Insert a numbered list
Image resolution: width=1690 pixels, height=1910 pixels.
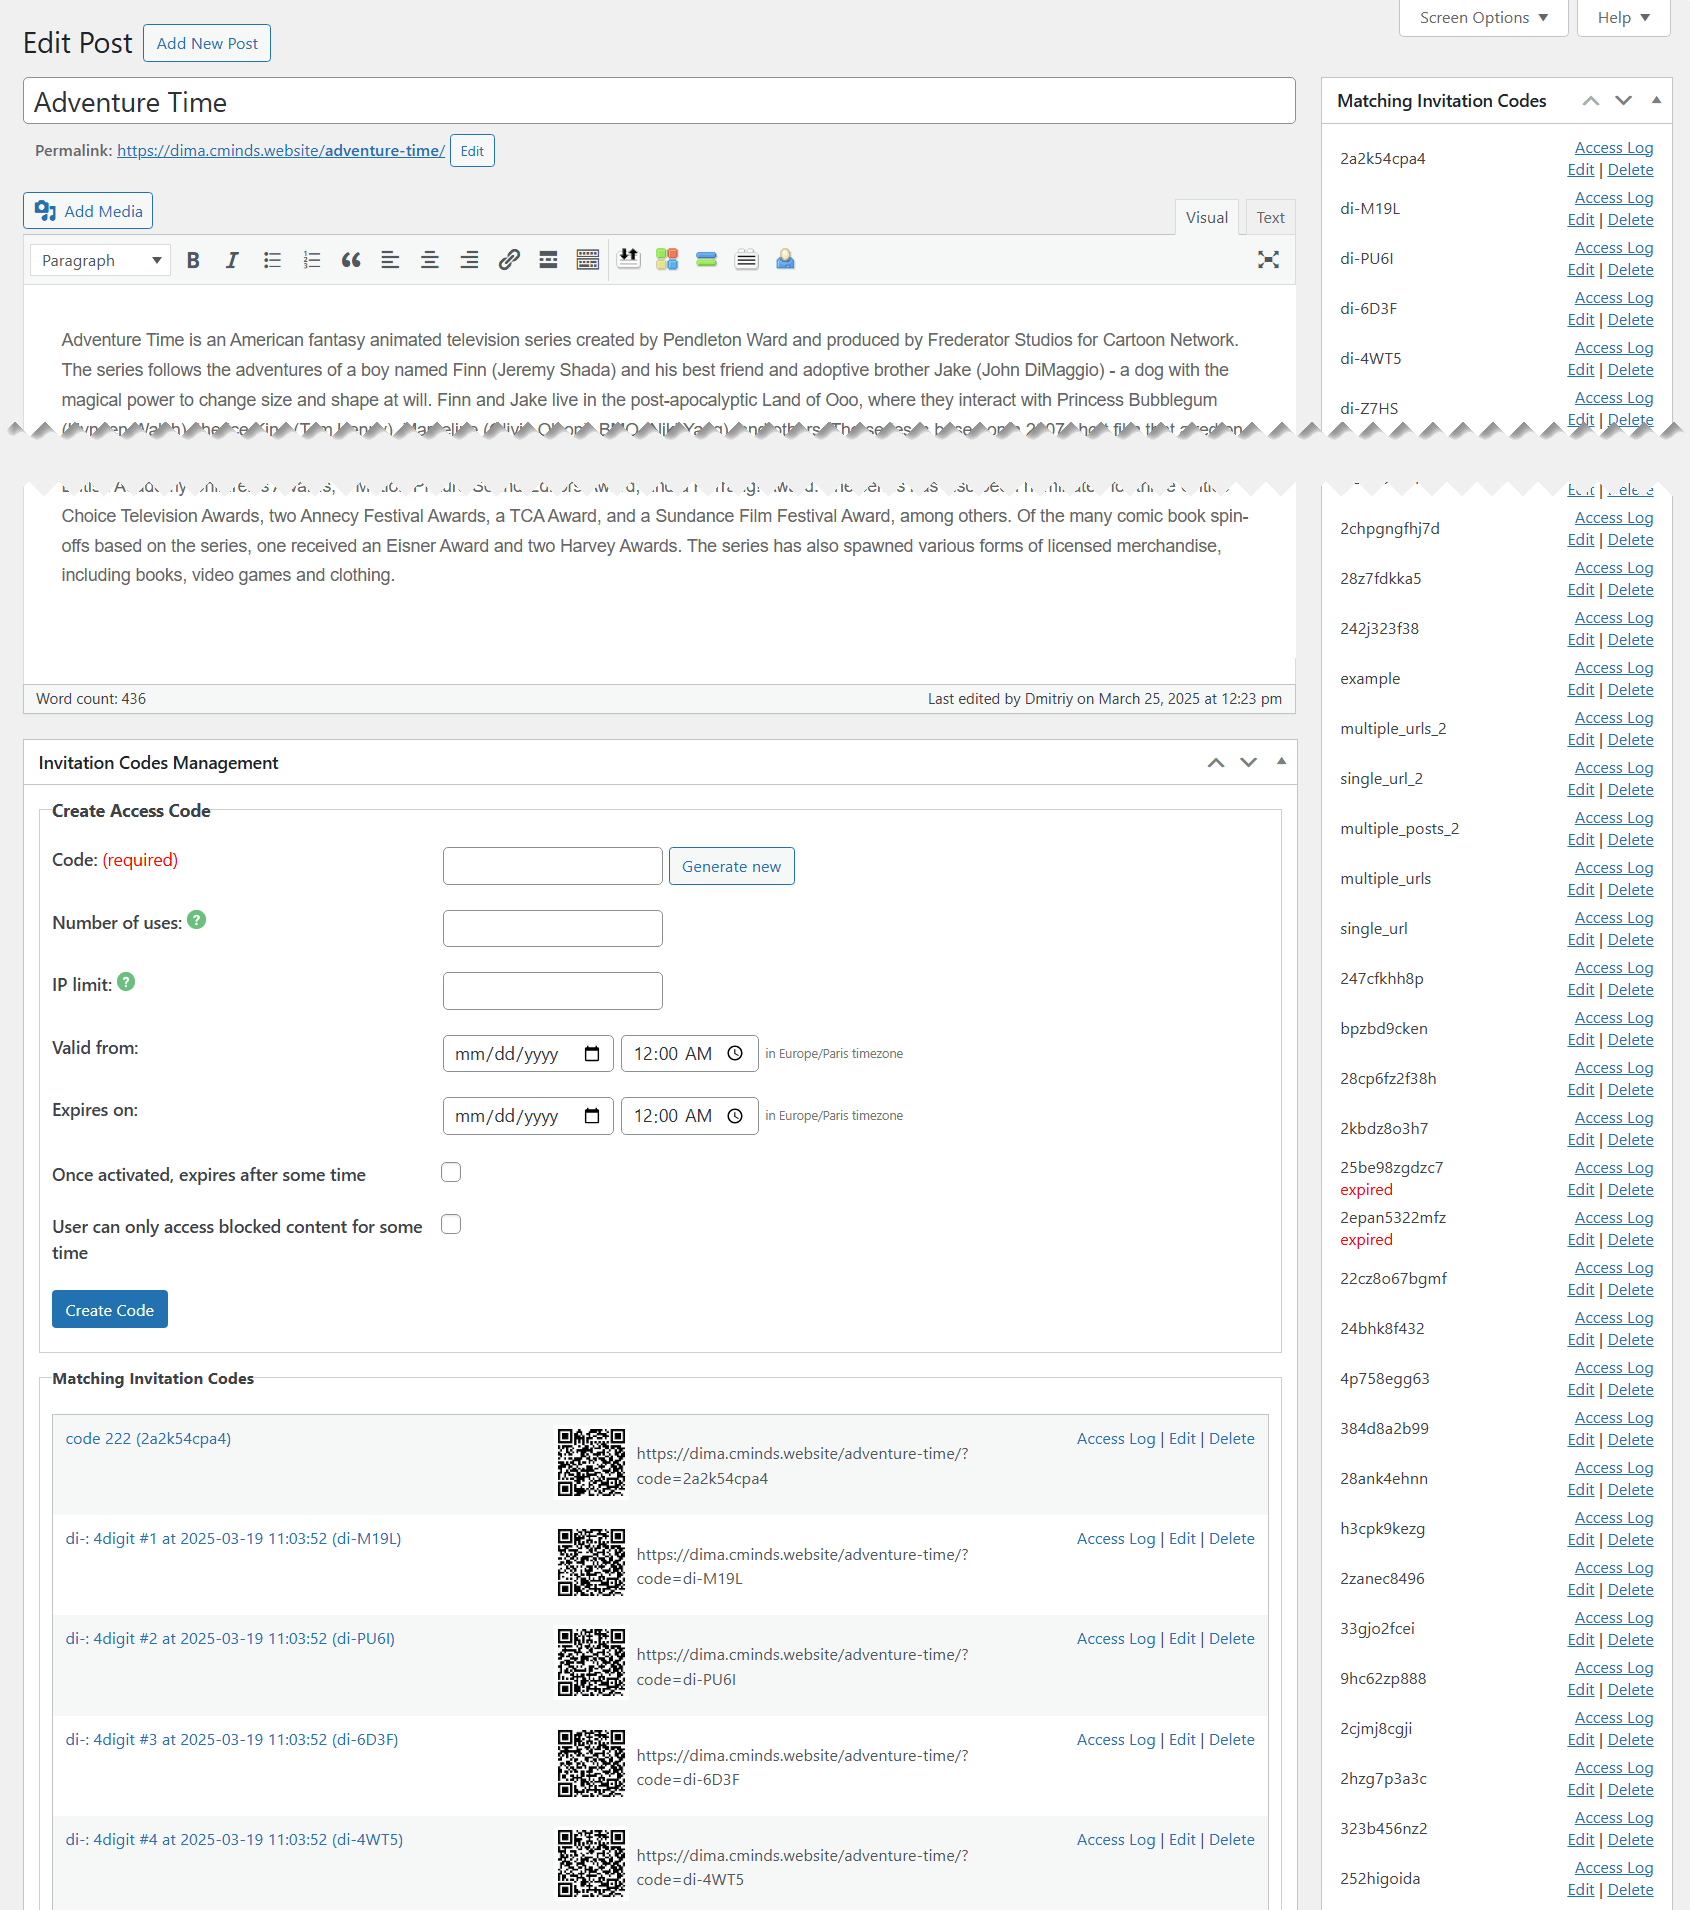tap(311, 260)
